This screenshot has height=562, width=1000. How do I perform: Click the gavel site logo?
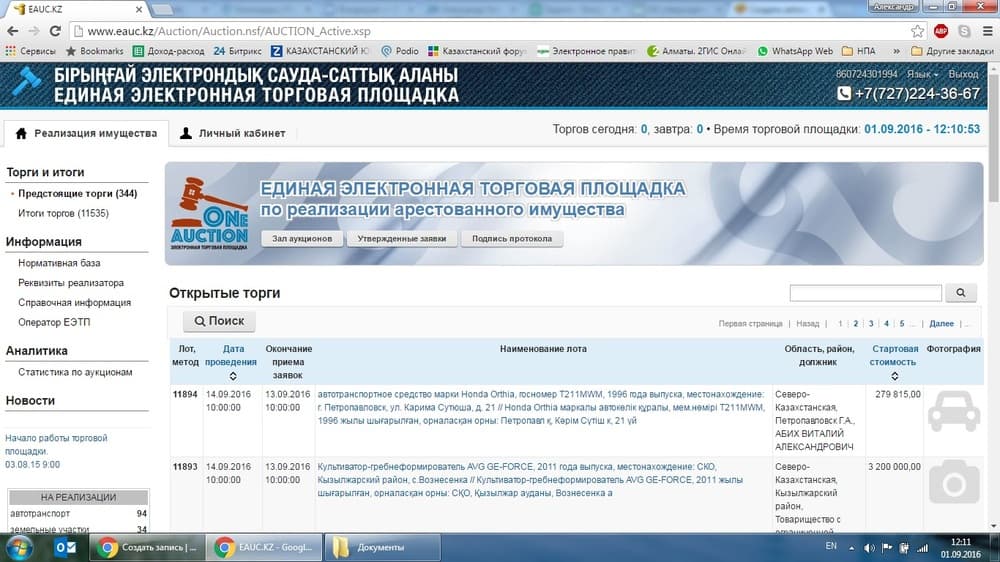27,83
